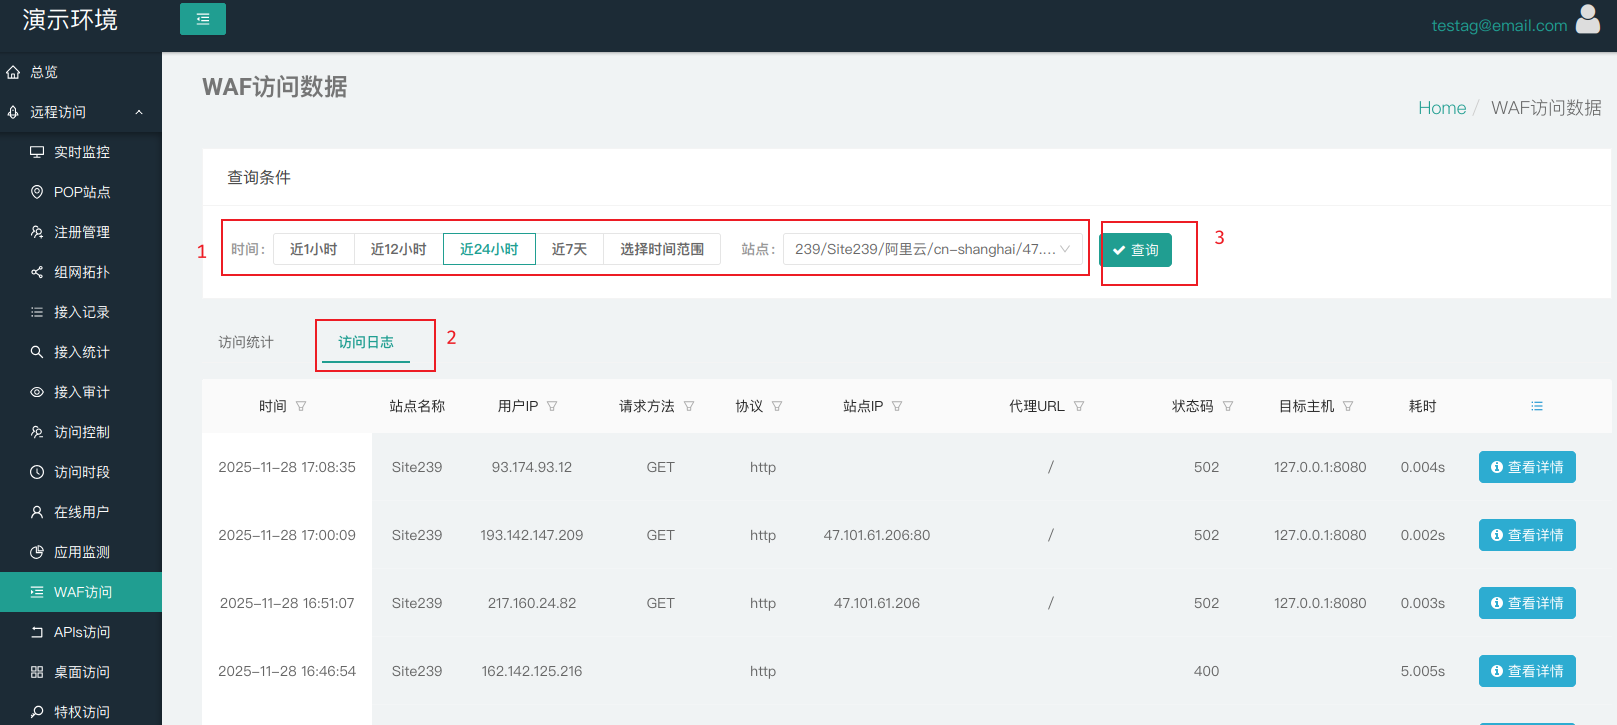The width and height of the screenshot is (1617, 725).
Task: Open 在线用户 menu item
Action: pos(81,512)
